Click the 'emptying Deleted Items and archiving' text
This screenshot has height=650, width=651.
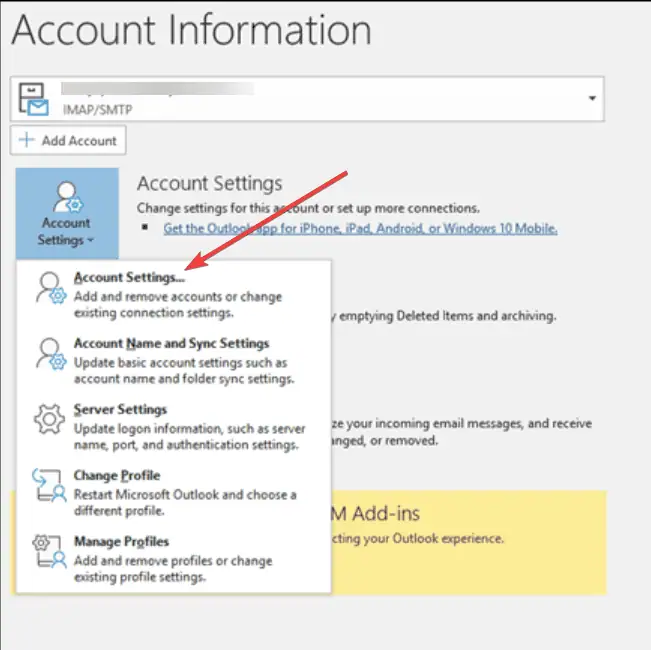coord(447,316)
